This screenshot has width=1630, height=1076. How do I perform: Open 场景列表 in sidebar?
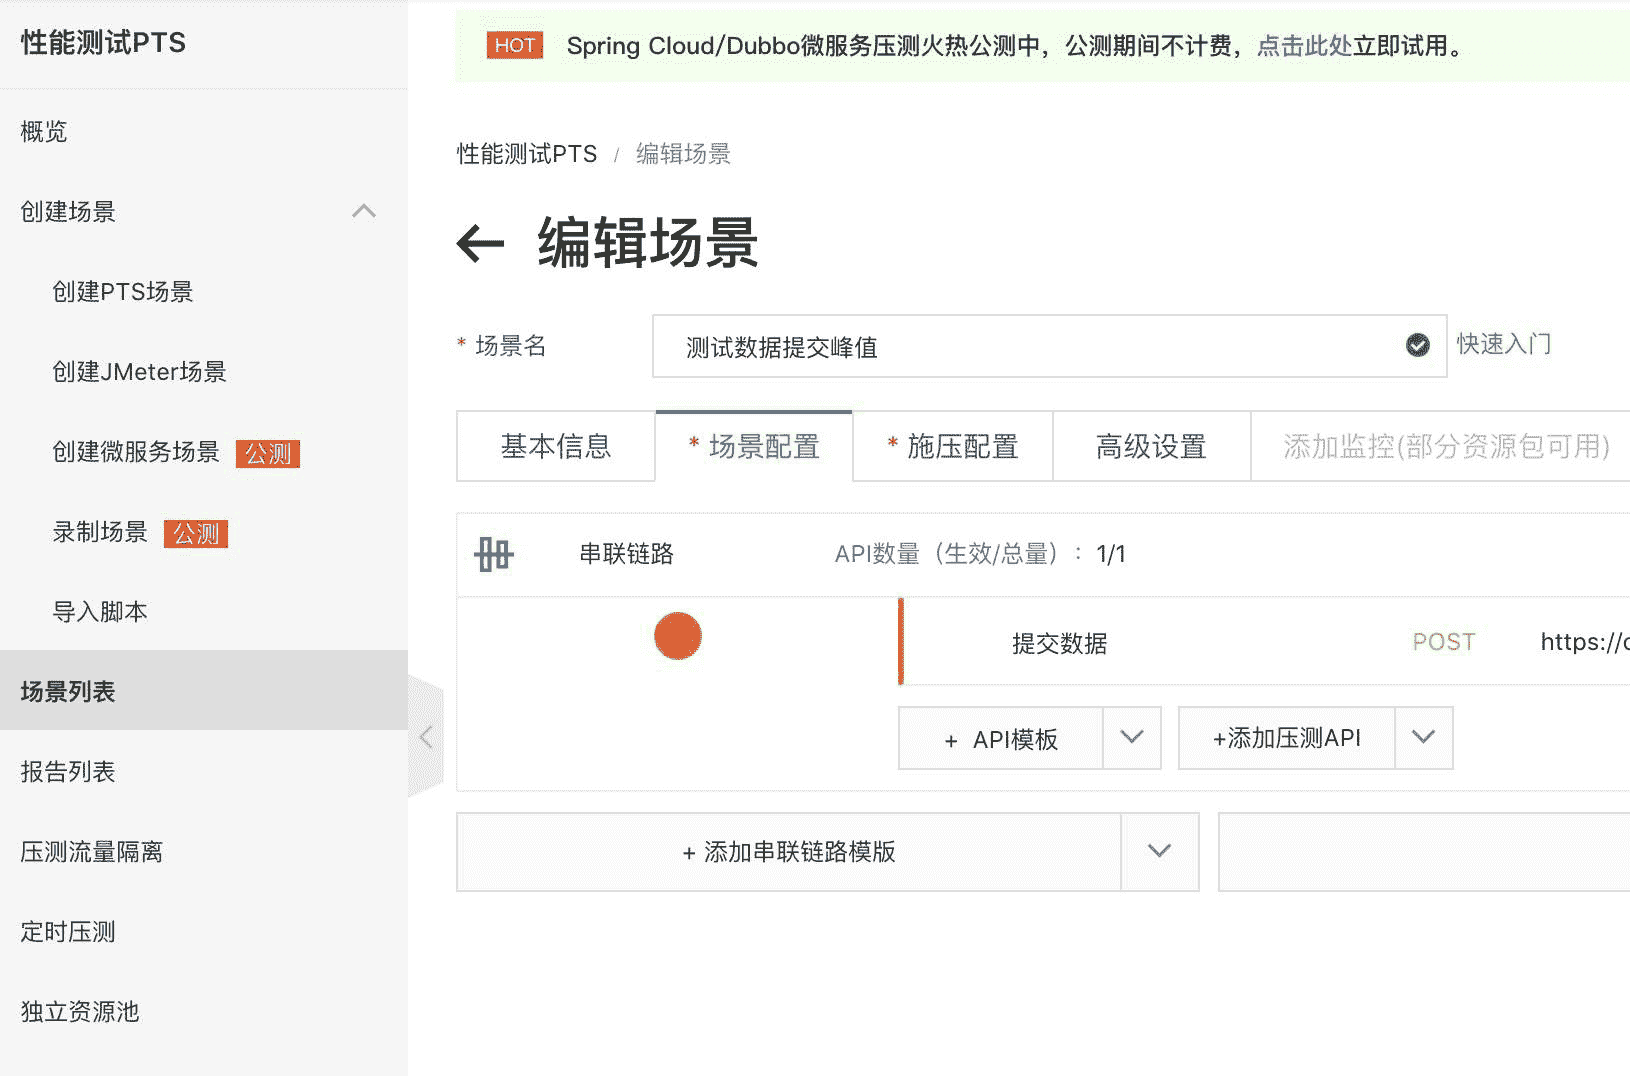click(x=204, y=690)
